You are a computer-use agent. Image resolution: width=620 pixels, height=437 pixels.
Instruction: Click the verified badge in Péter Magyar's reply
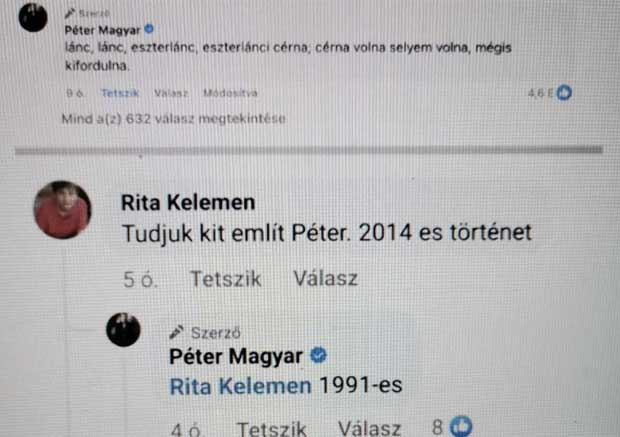click(x=318, y=355)
